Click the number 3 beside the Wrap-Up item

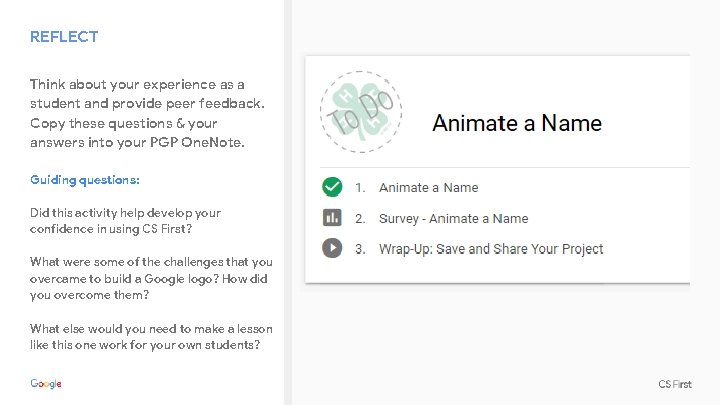point(358,249)
